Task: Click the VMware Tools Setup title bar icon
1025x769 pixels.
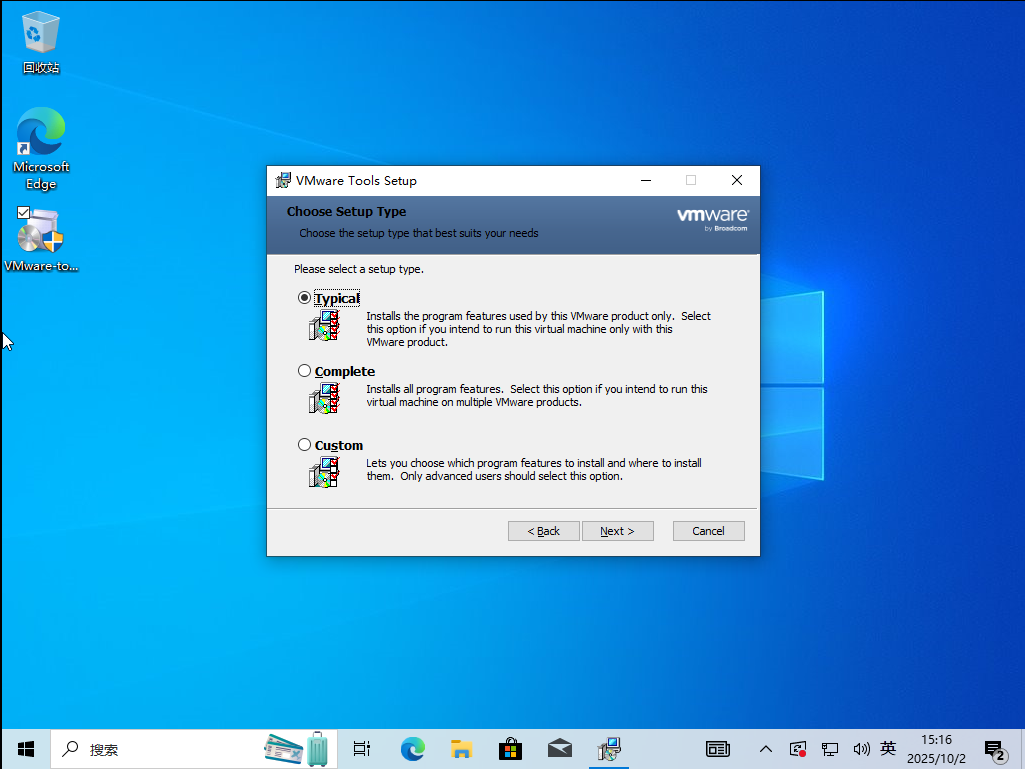Action: [283, 180]
